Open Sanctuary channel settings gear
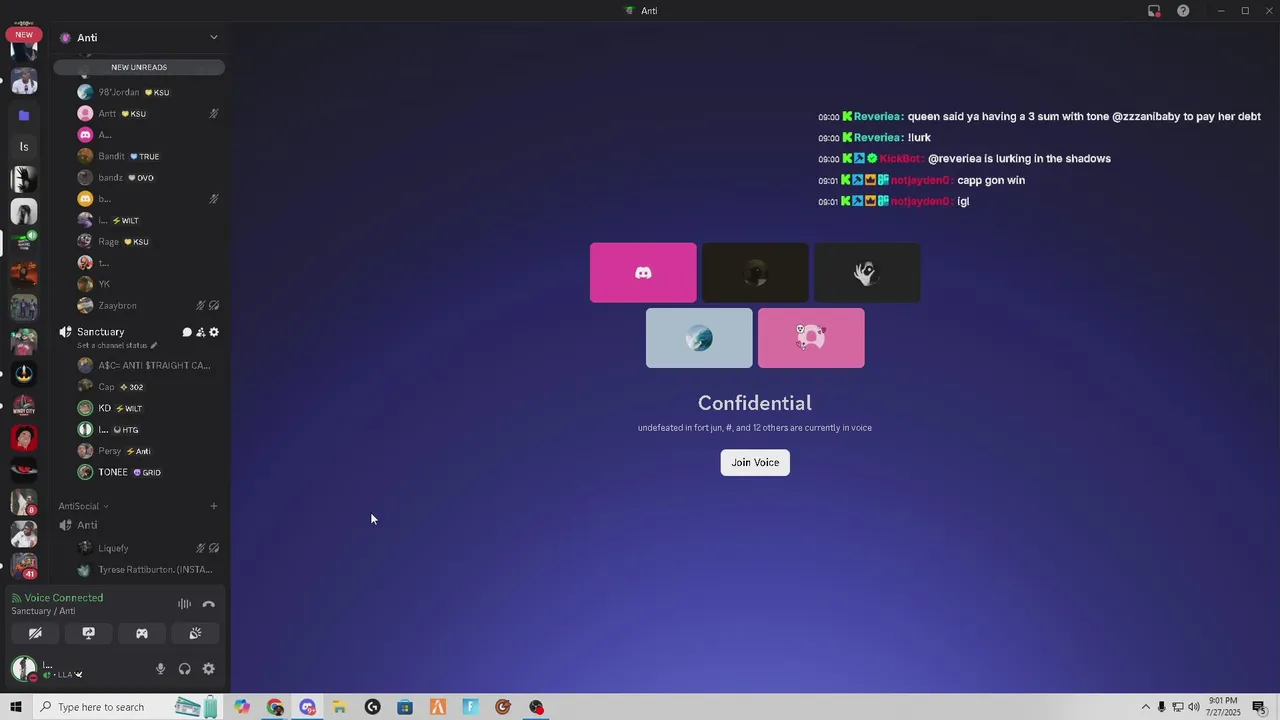Viewport: 1280px width, 720px height. [214, 332]
